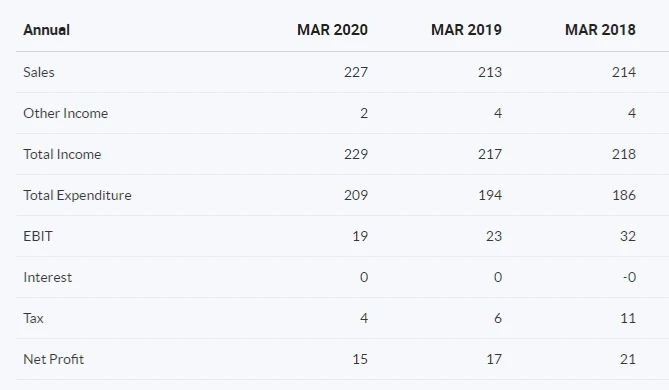669x390 pixels.
Task: Click the Tax row label
Action: pyautogui.click(x=33, y=318)
